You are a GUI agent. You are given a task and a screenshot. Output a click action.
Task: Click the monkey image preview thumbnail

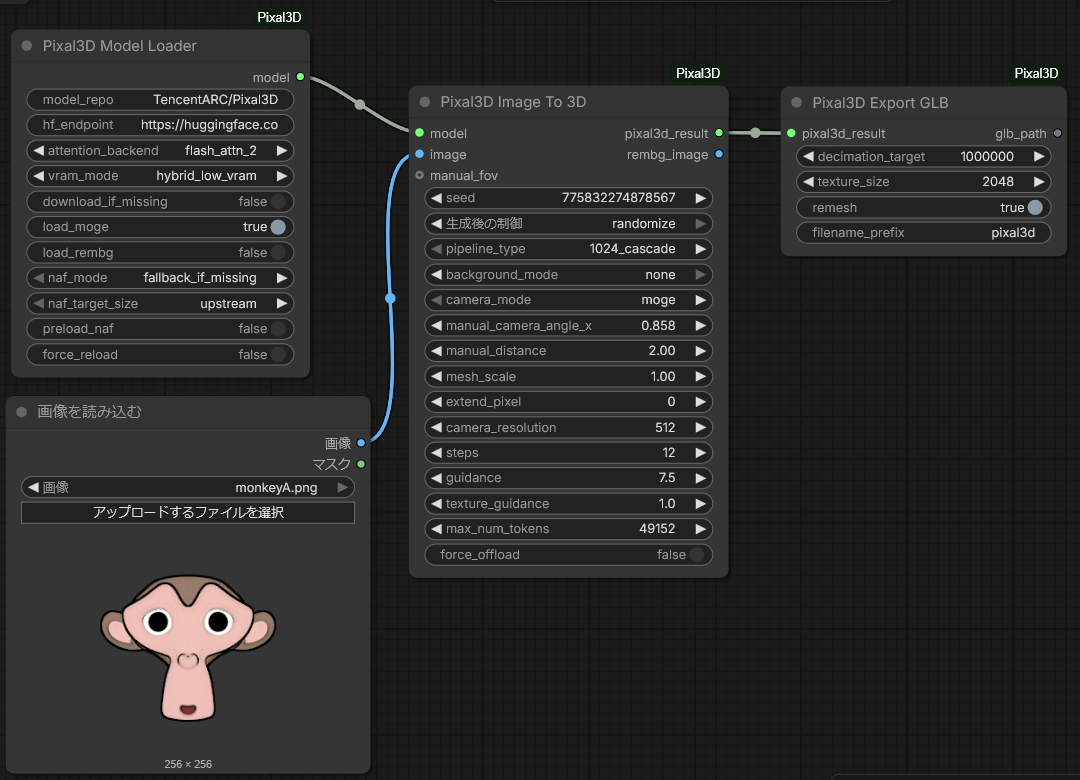click(x=188, y=648)
